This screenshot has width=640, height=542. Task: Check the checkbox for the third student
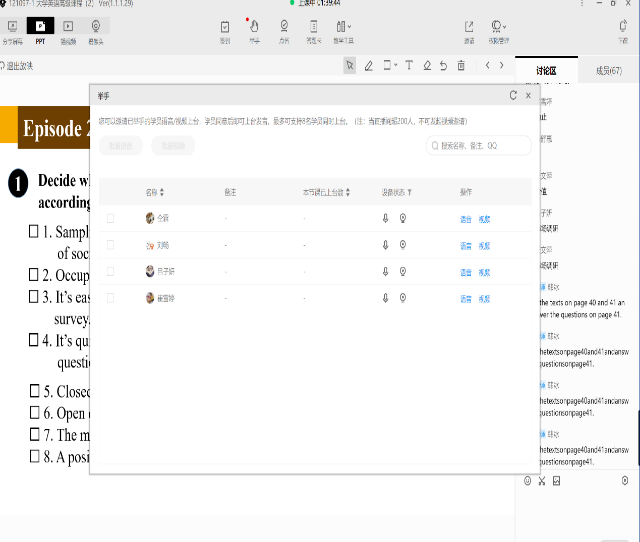111,272
